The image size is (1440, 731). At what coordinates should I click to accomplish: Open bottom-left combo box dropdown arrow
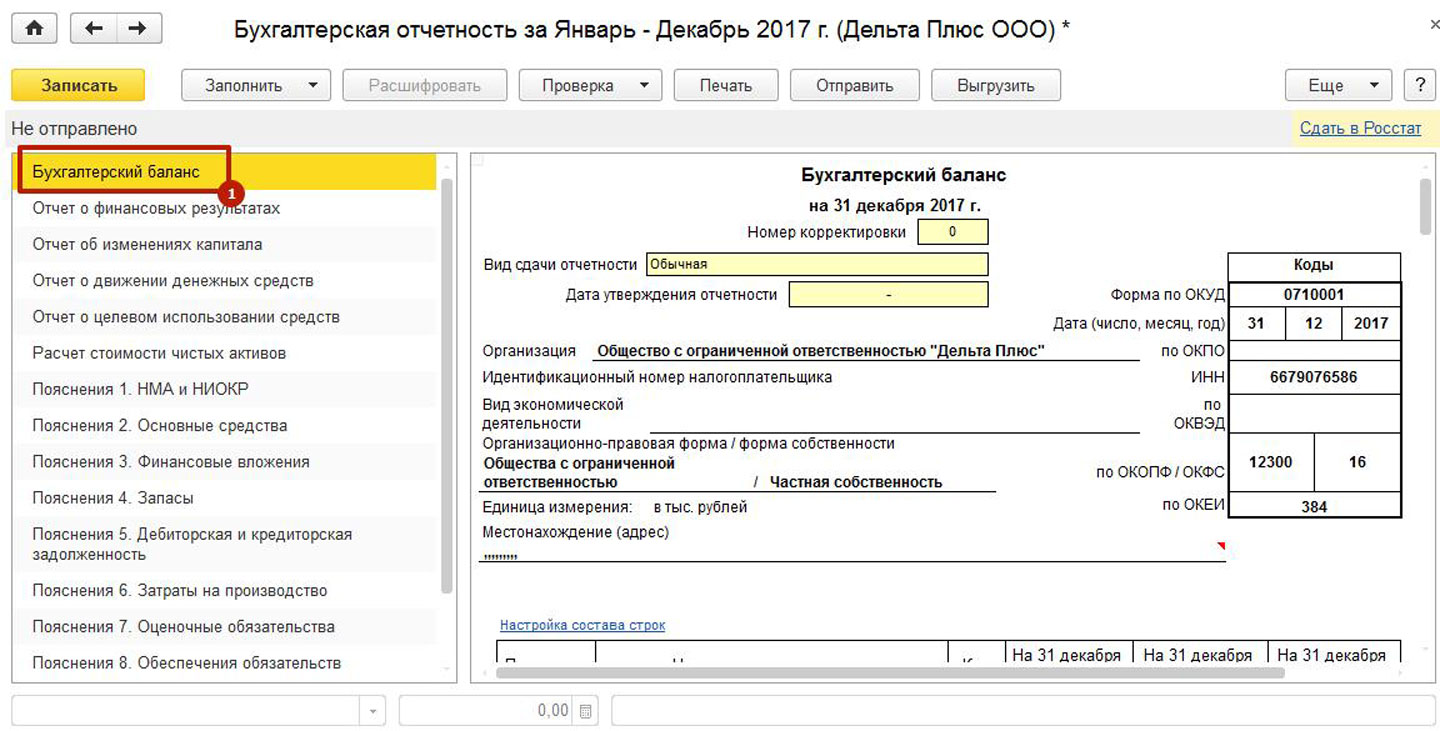[372, 711]
